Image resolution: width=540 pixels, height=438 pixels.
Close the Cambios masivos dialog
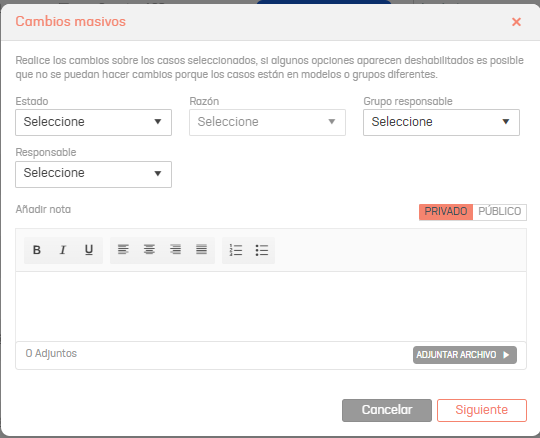pyautogui.click(x=516, y=22)
